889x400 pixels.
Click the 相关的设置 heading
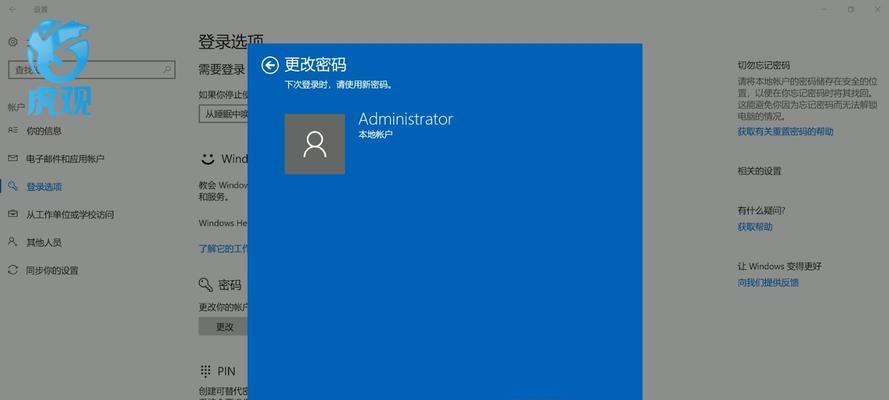759,171
